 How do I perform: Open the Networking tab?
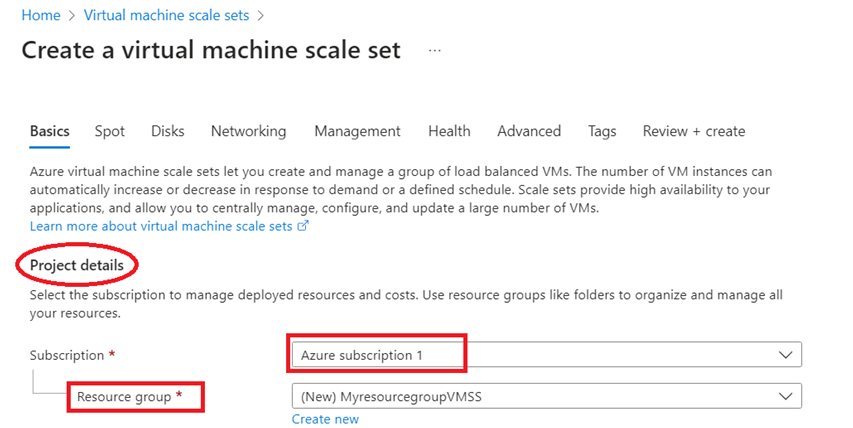[x=248, y=131]
